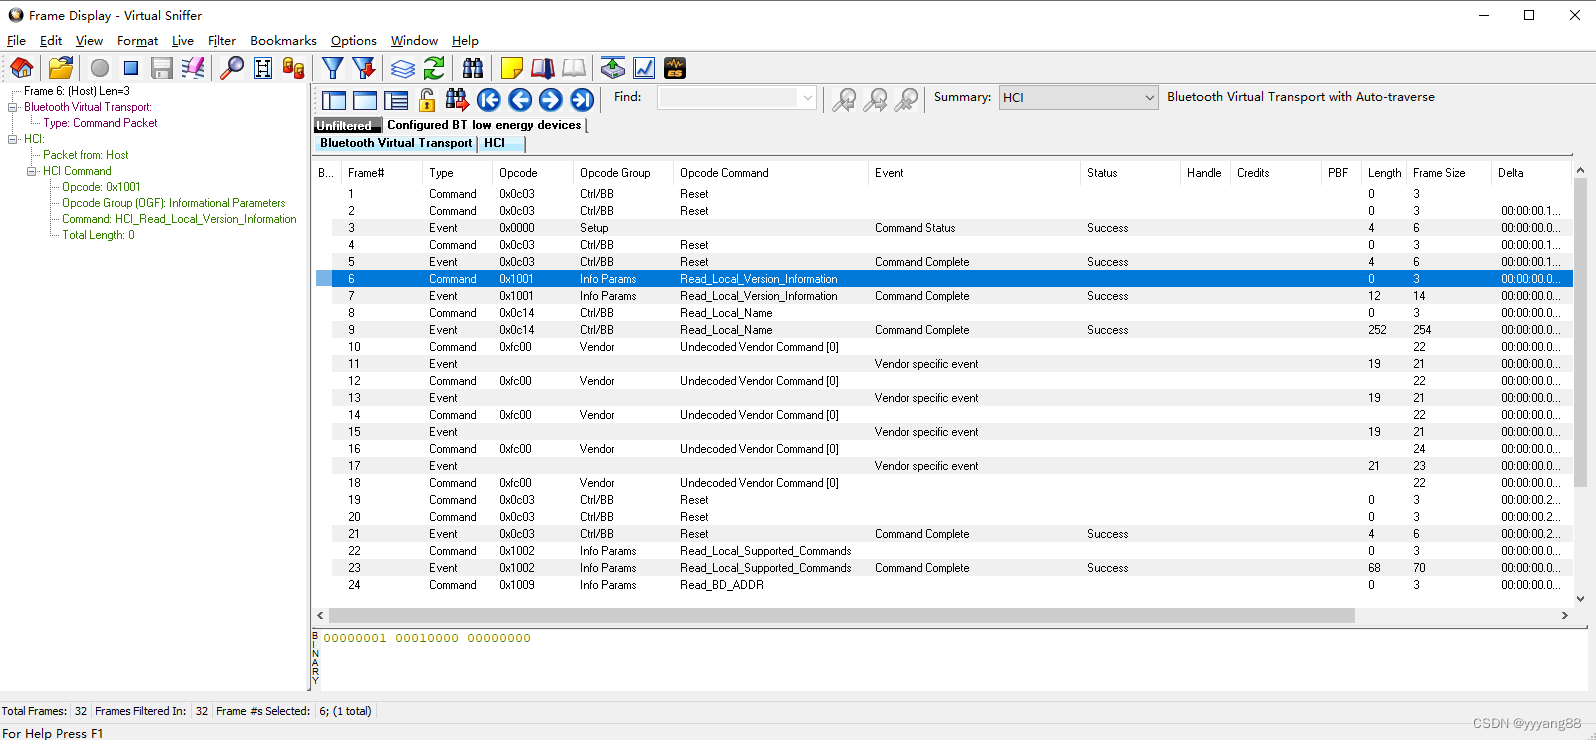Screen dimensions: 1596x740
Task: Click the floppy disk save icon
Action: coord(162,68)
